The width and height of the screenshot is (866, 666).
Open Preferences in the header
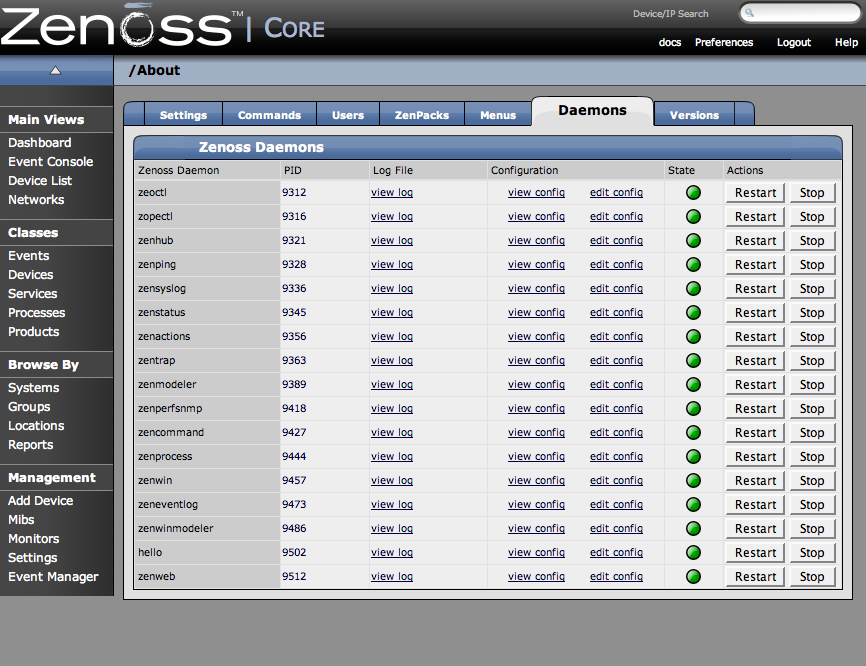pyautogui.click(x=724, y=43)
